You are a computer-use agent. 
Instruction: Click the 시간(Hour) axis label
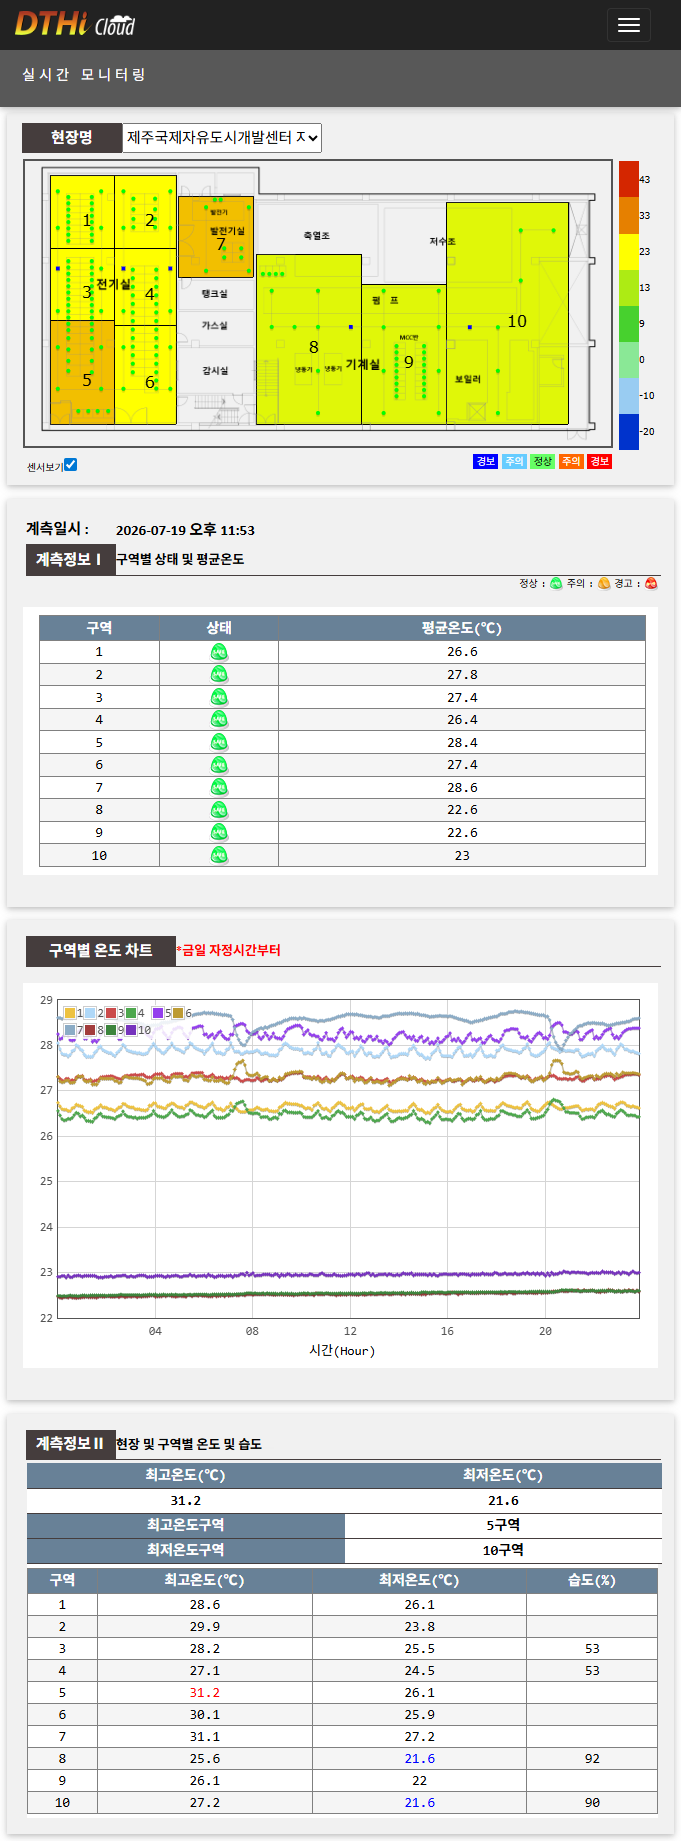pos(342,1350)
